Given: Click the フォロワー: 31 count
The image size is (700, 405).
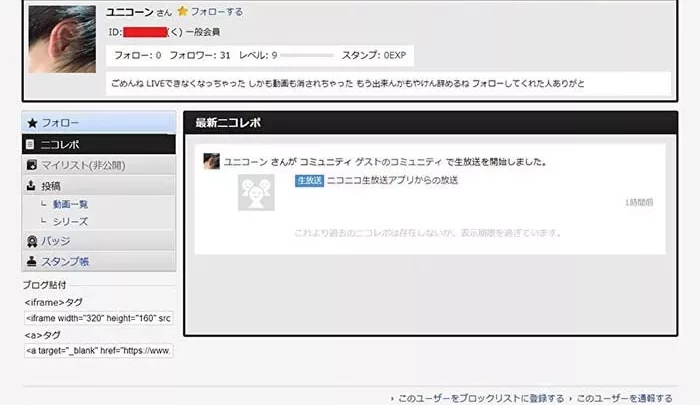Looking at the screenshot, I should pyautogui.click(x=200, y=55).
